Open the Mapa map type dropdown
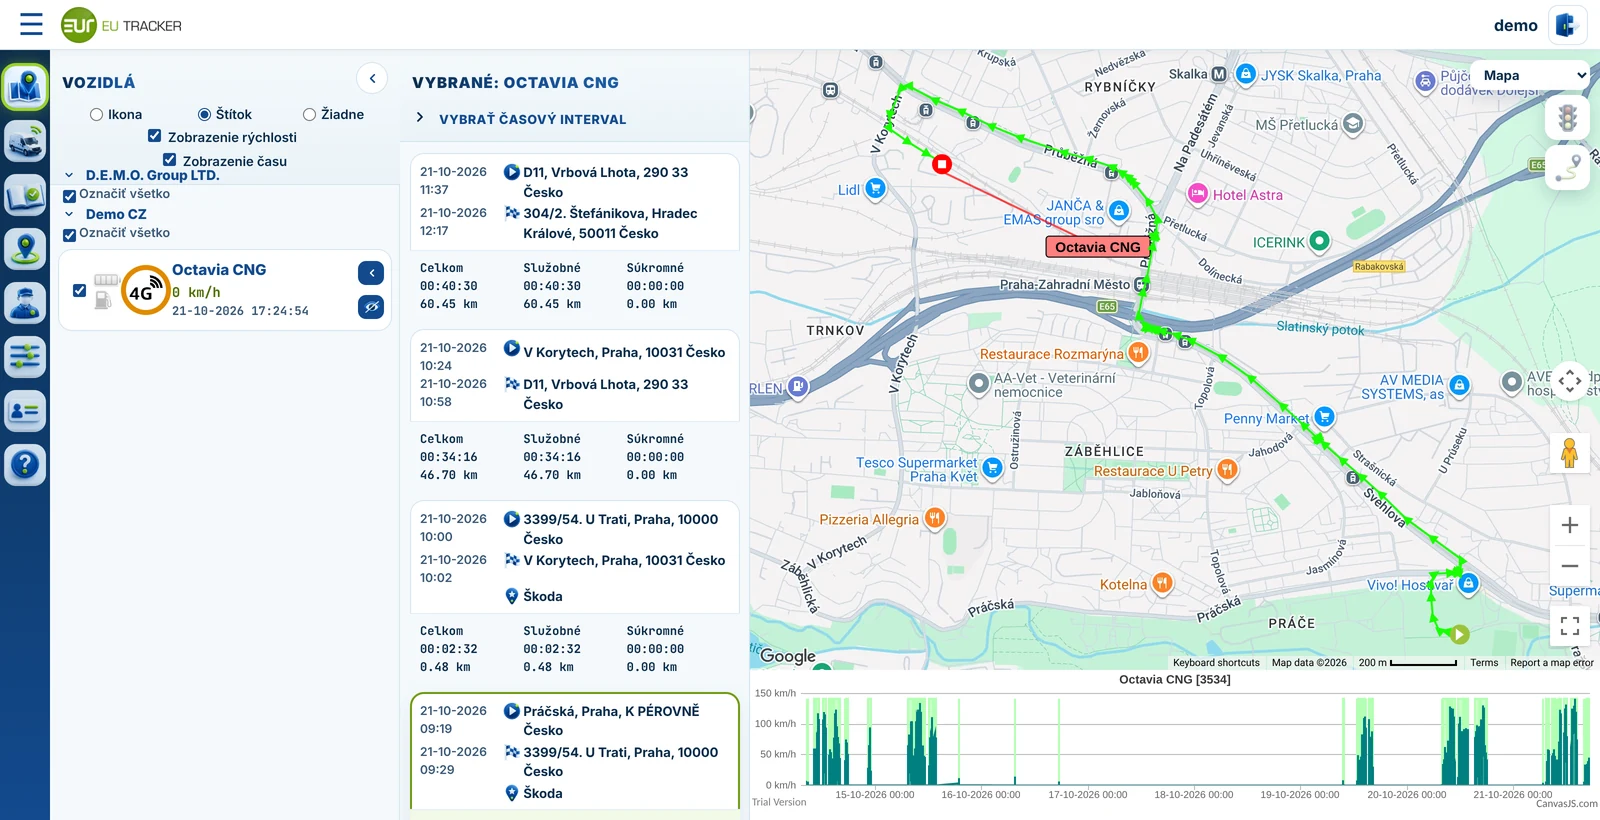The image size is (1600, 820). coord(1530,75)
